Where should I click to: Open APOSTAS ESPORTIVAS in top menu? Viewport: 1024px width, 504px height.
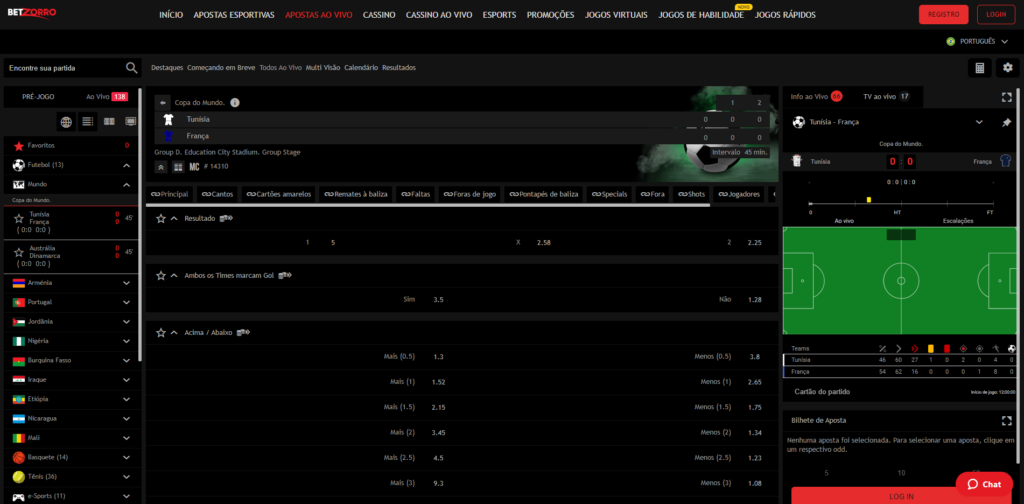click(234, 14)
